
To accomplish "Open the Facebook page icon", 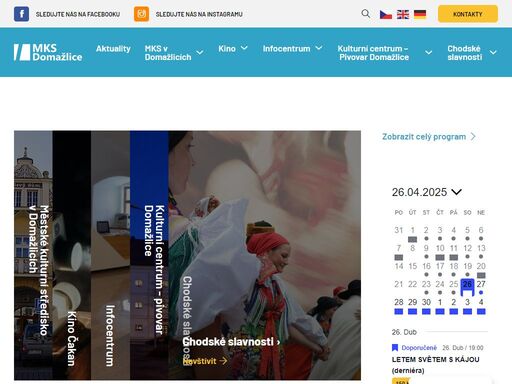I will pyautogui.click(x=21, y=14).
